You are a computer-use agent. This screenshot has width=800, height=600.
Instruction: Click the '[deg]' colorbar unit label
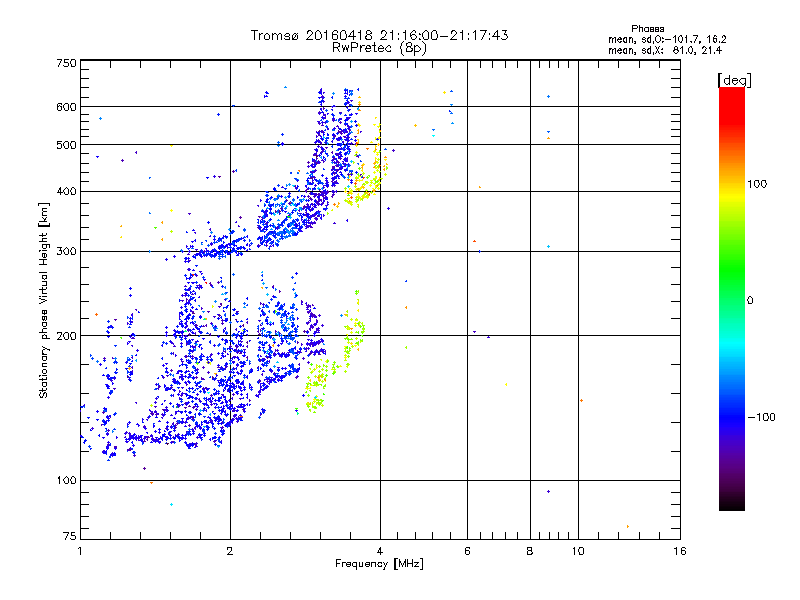pos(734,81)
